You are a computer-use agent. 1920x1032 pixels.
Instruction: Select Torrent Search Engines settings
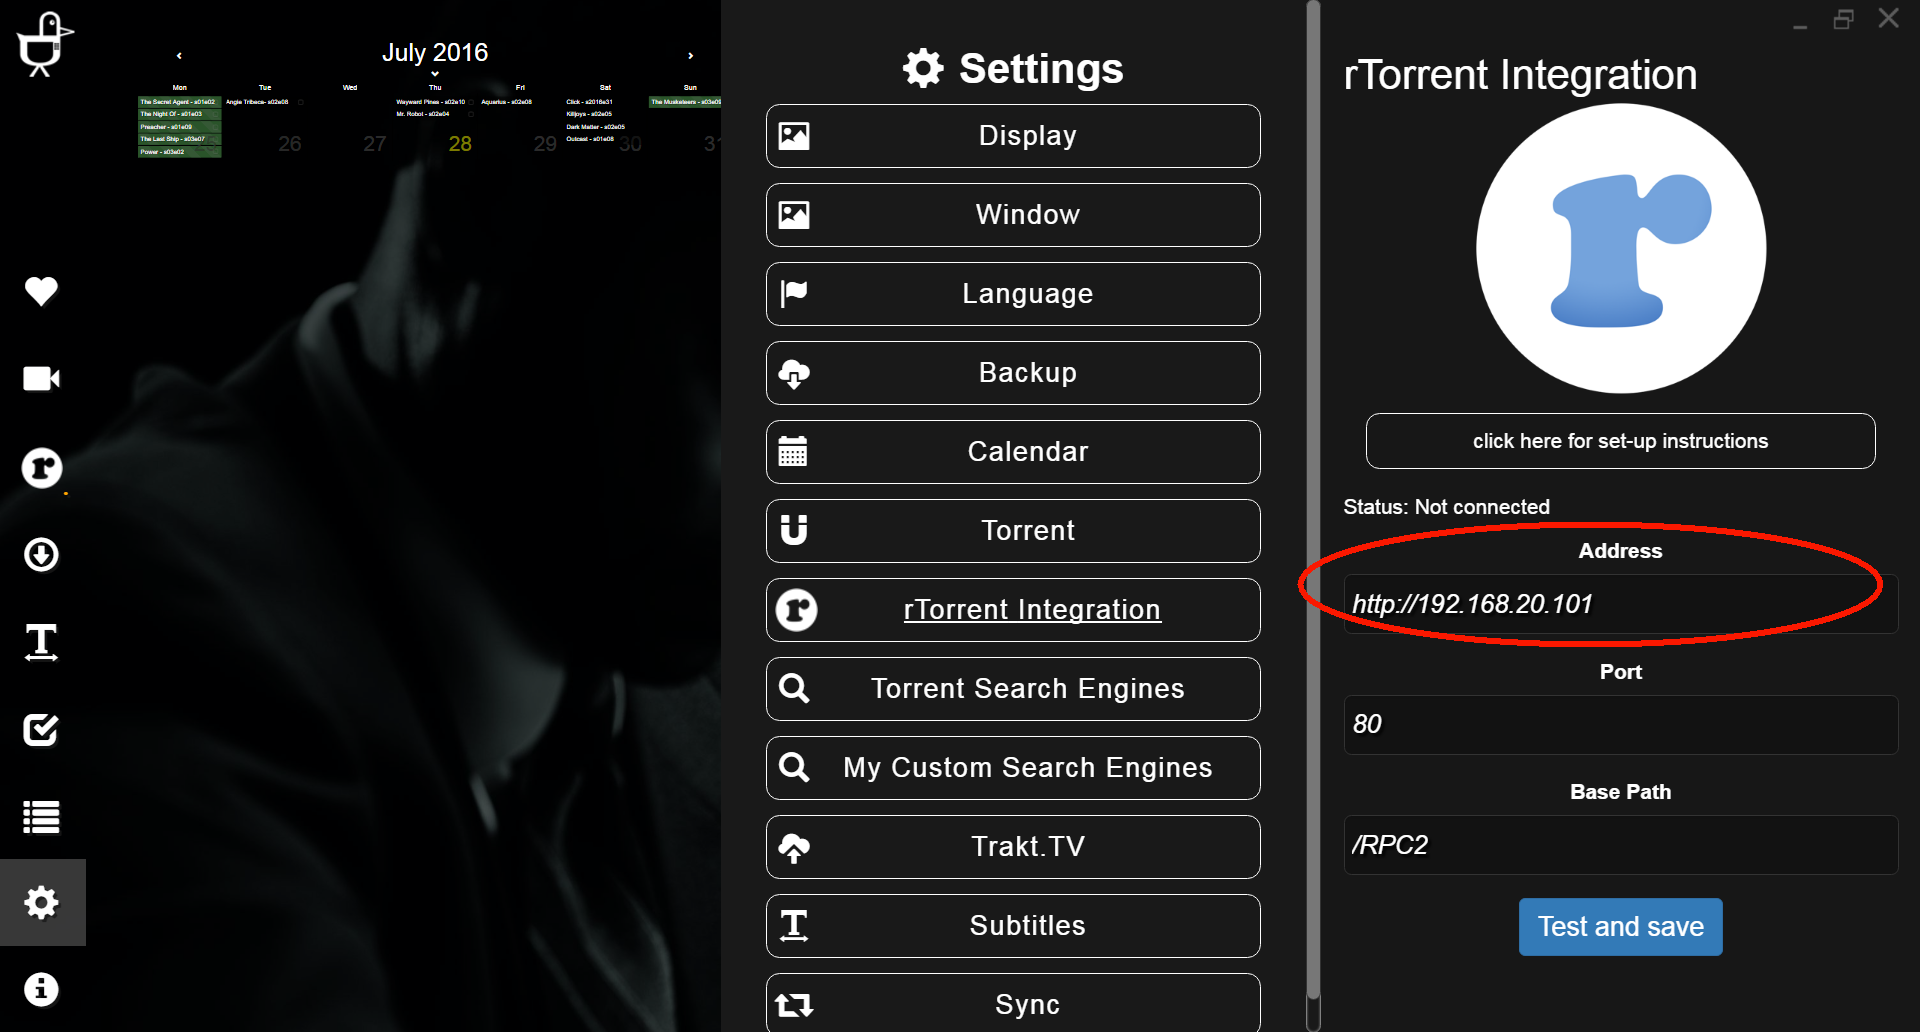tap(1013, 689)
